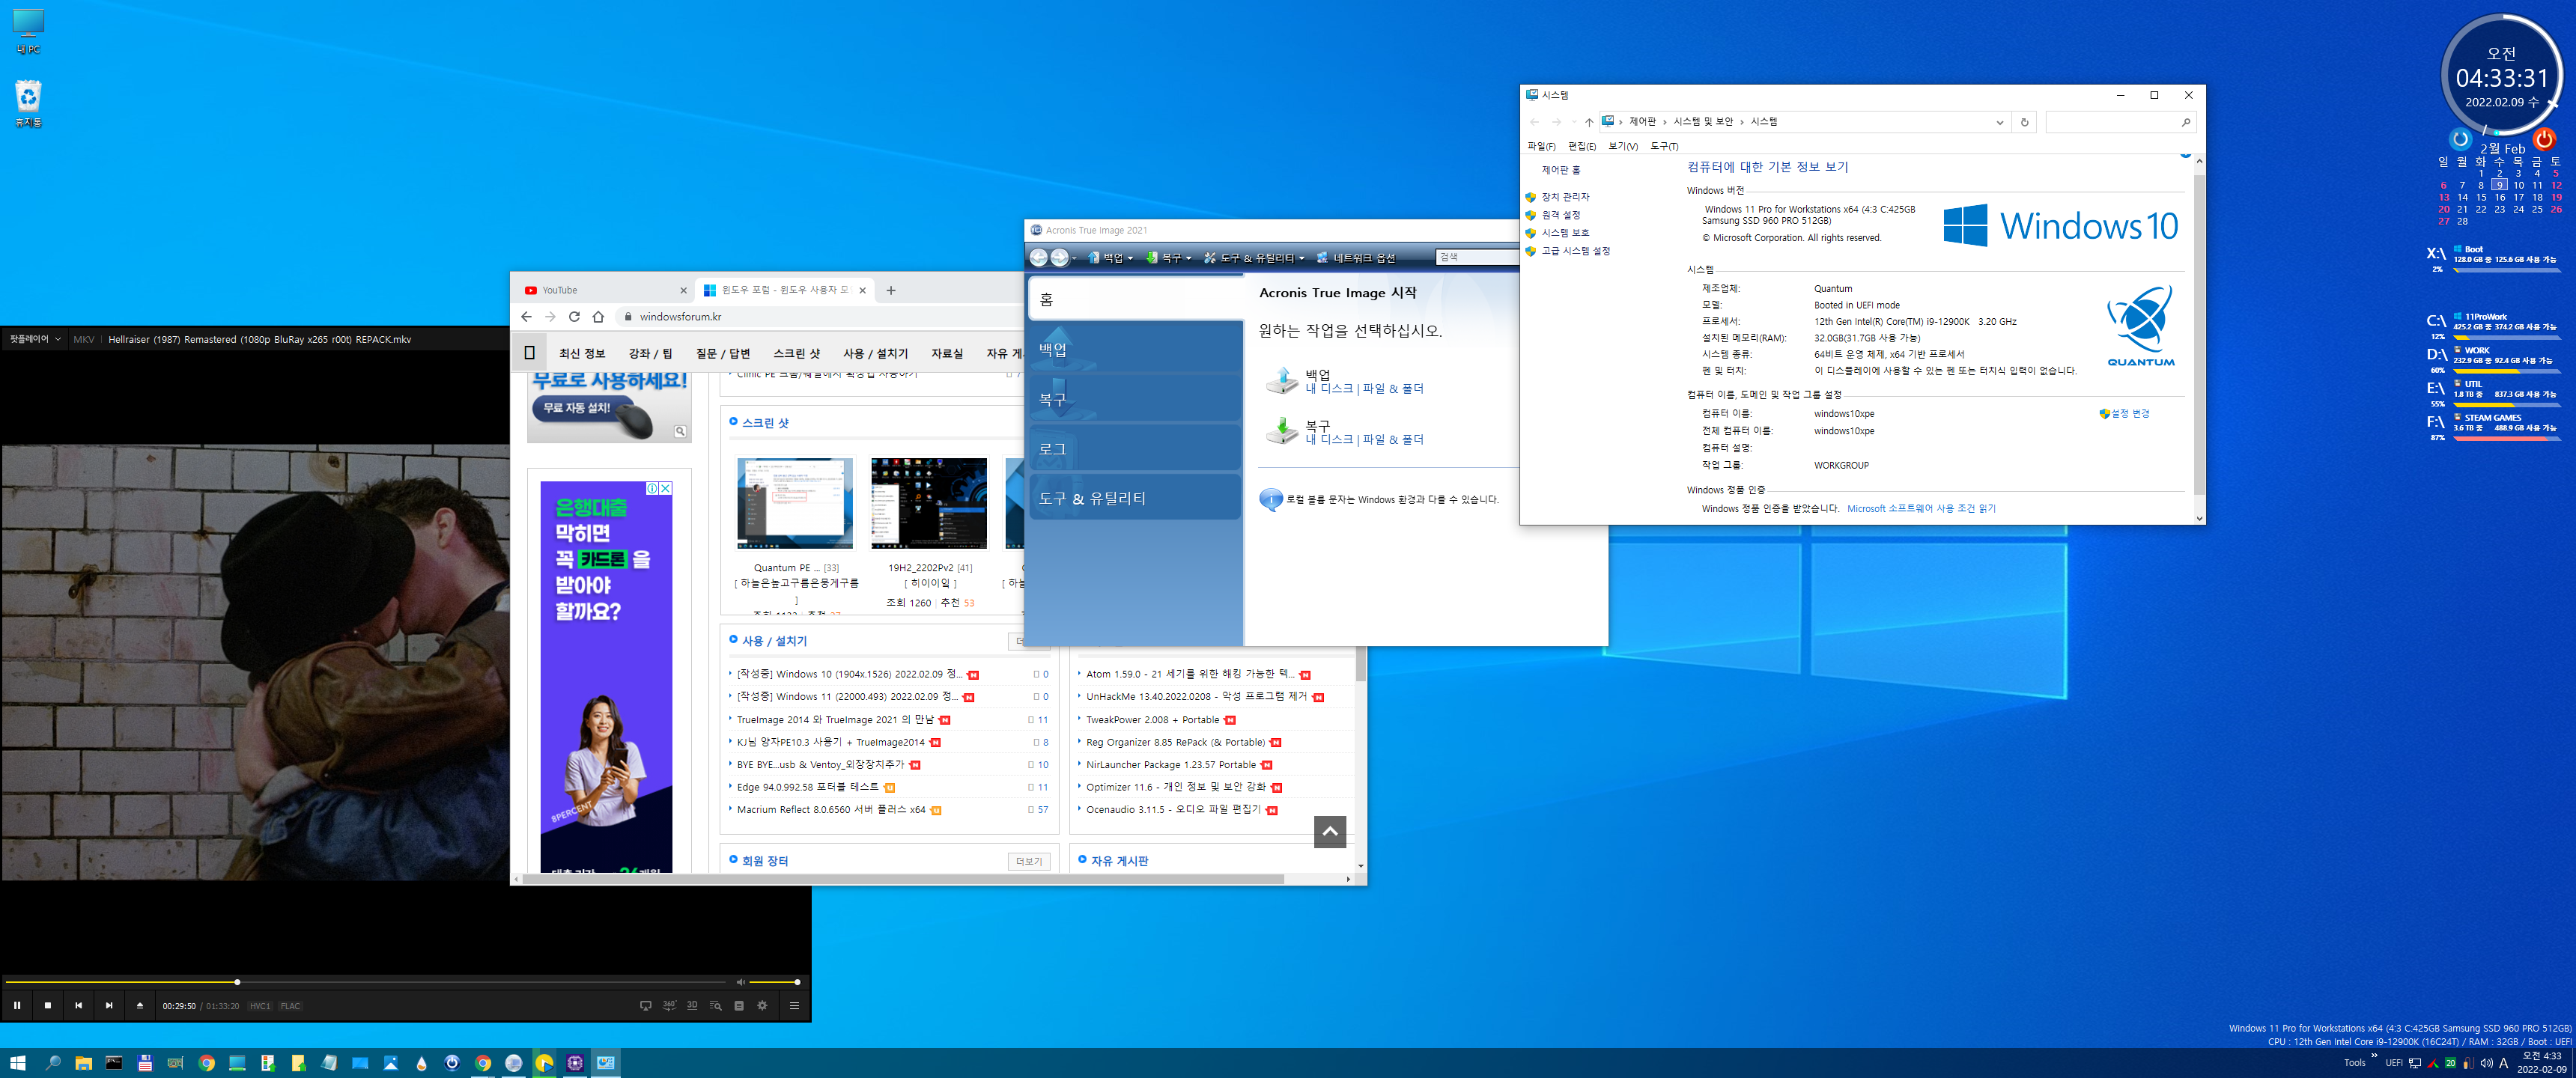Open File Explorer from the taskbar
Screen dimensions: 2576x1078
coord(83,1063)
